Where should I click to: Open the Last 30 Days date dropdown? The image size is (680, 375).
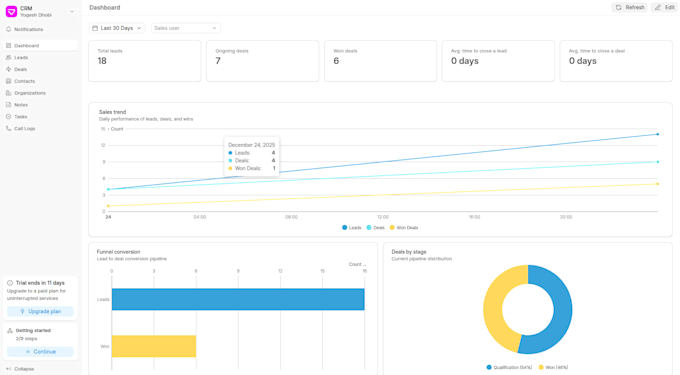[117, 28]
